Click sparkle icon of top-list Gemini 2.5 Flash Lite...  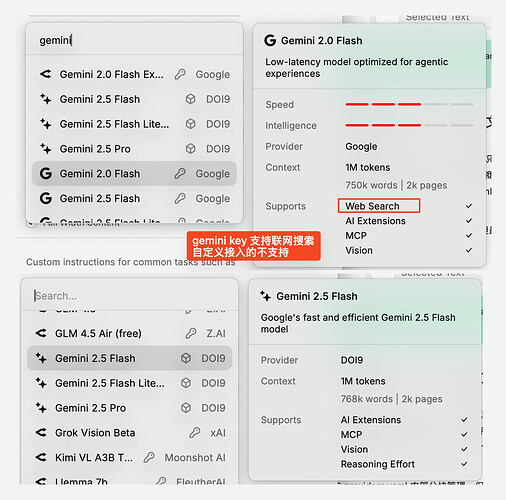46,124
